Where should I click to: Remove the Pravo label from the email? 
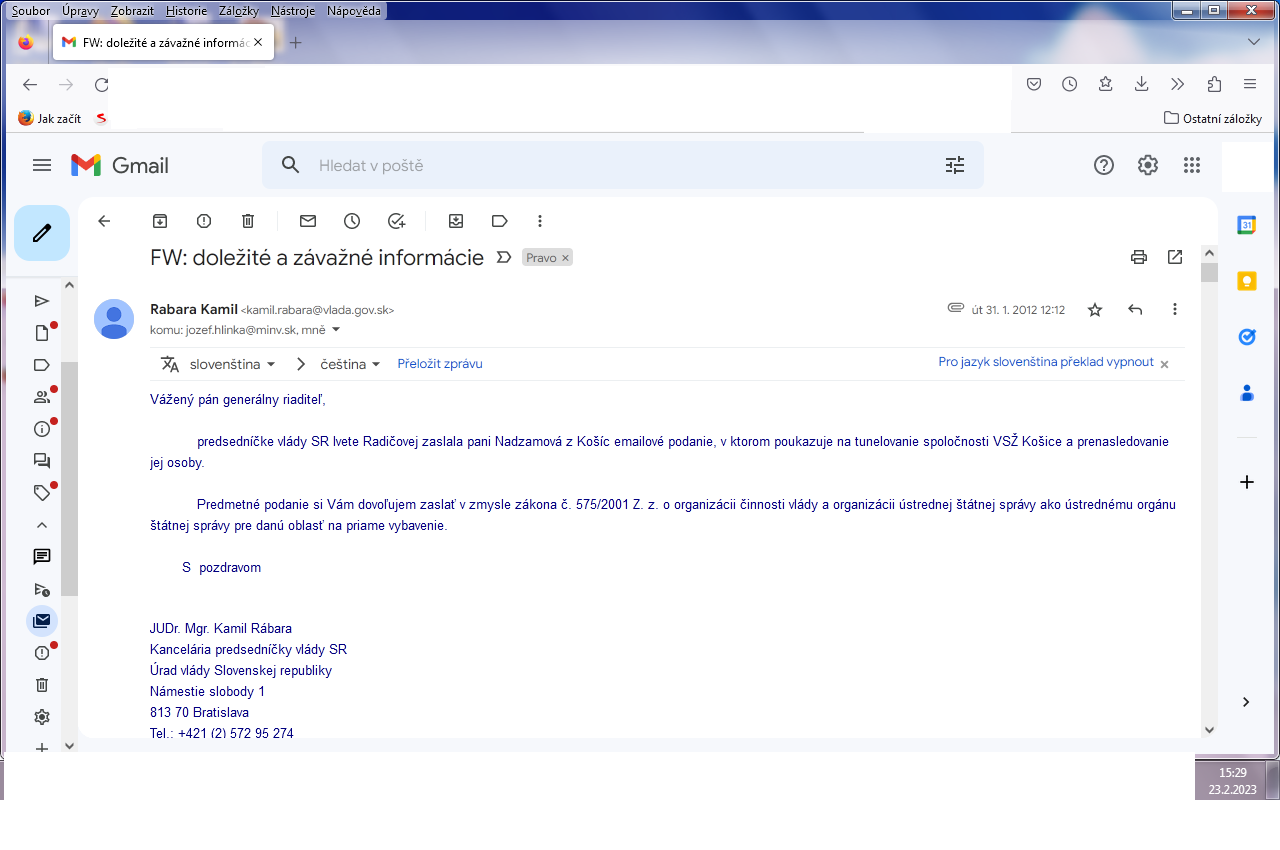pyautogui.click(x=565, y=258)
